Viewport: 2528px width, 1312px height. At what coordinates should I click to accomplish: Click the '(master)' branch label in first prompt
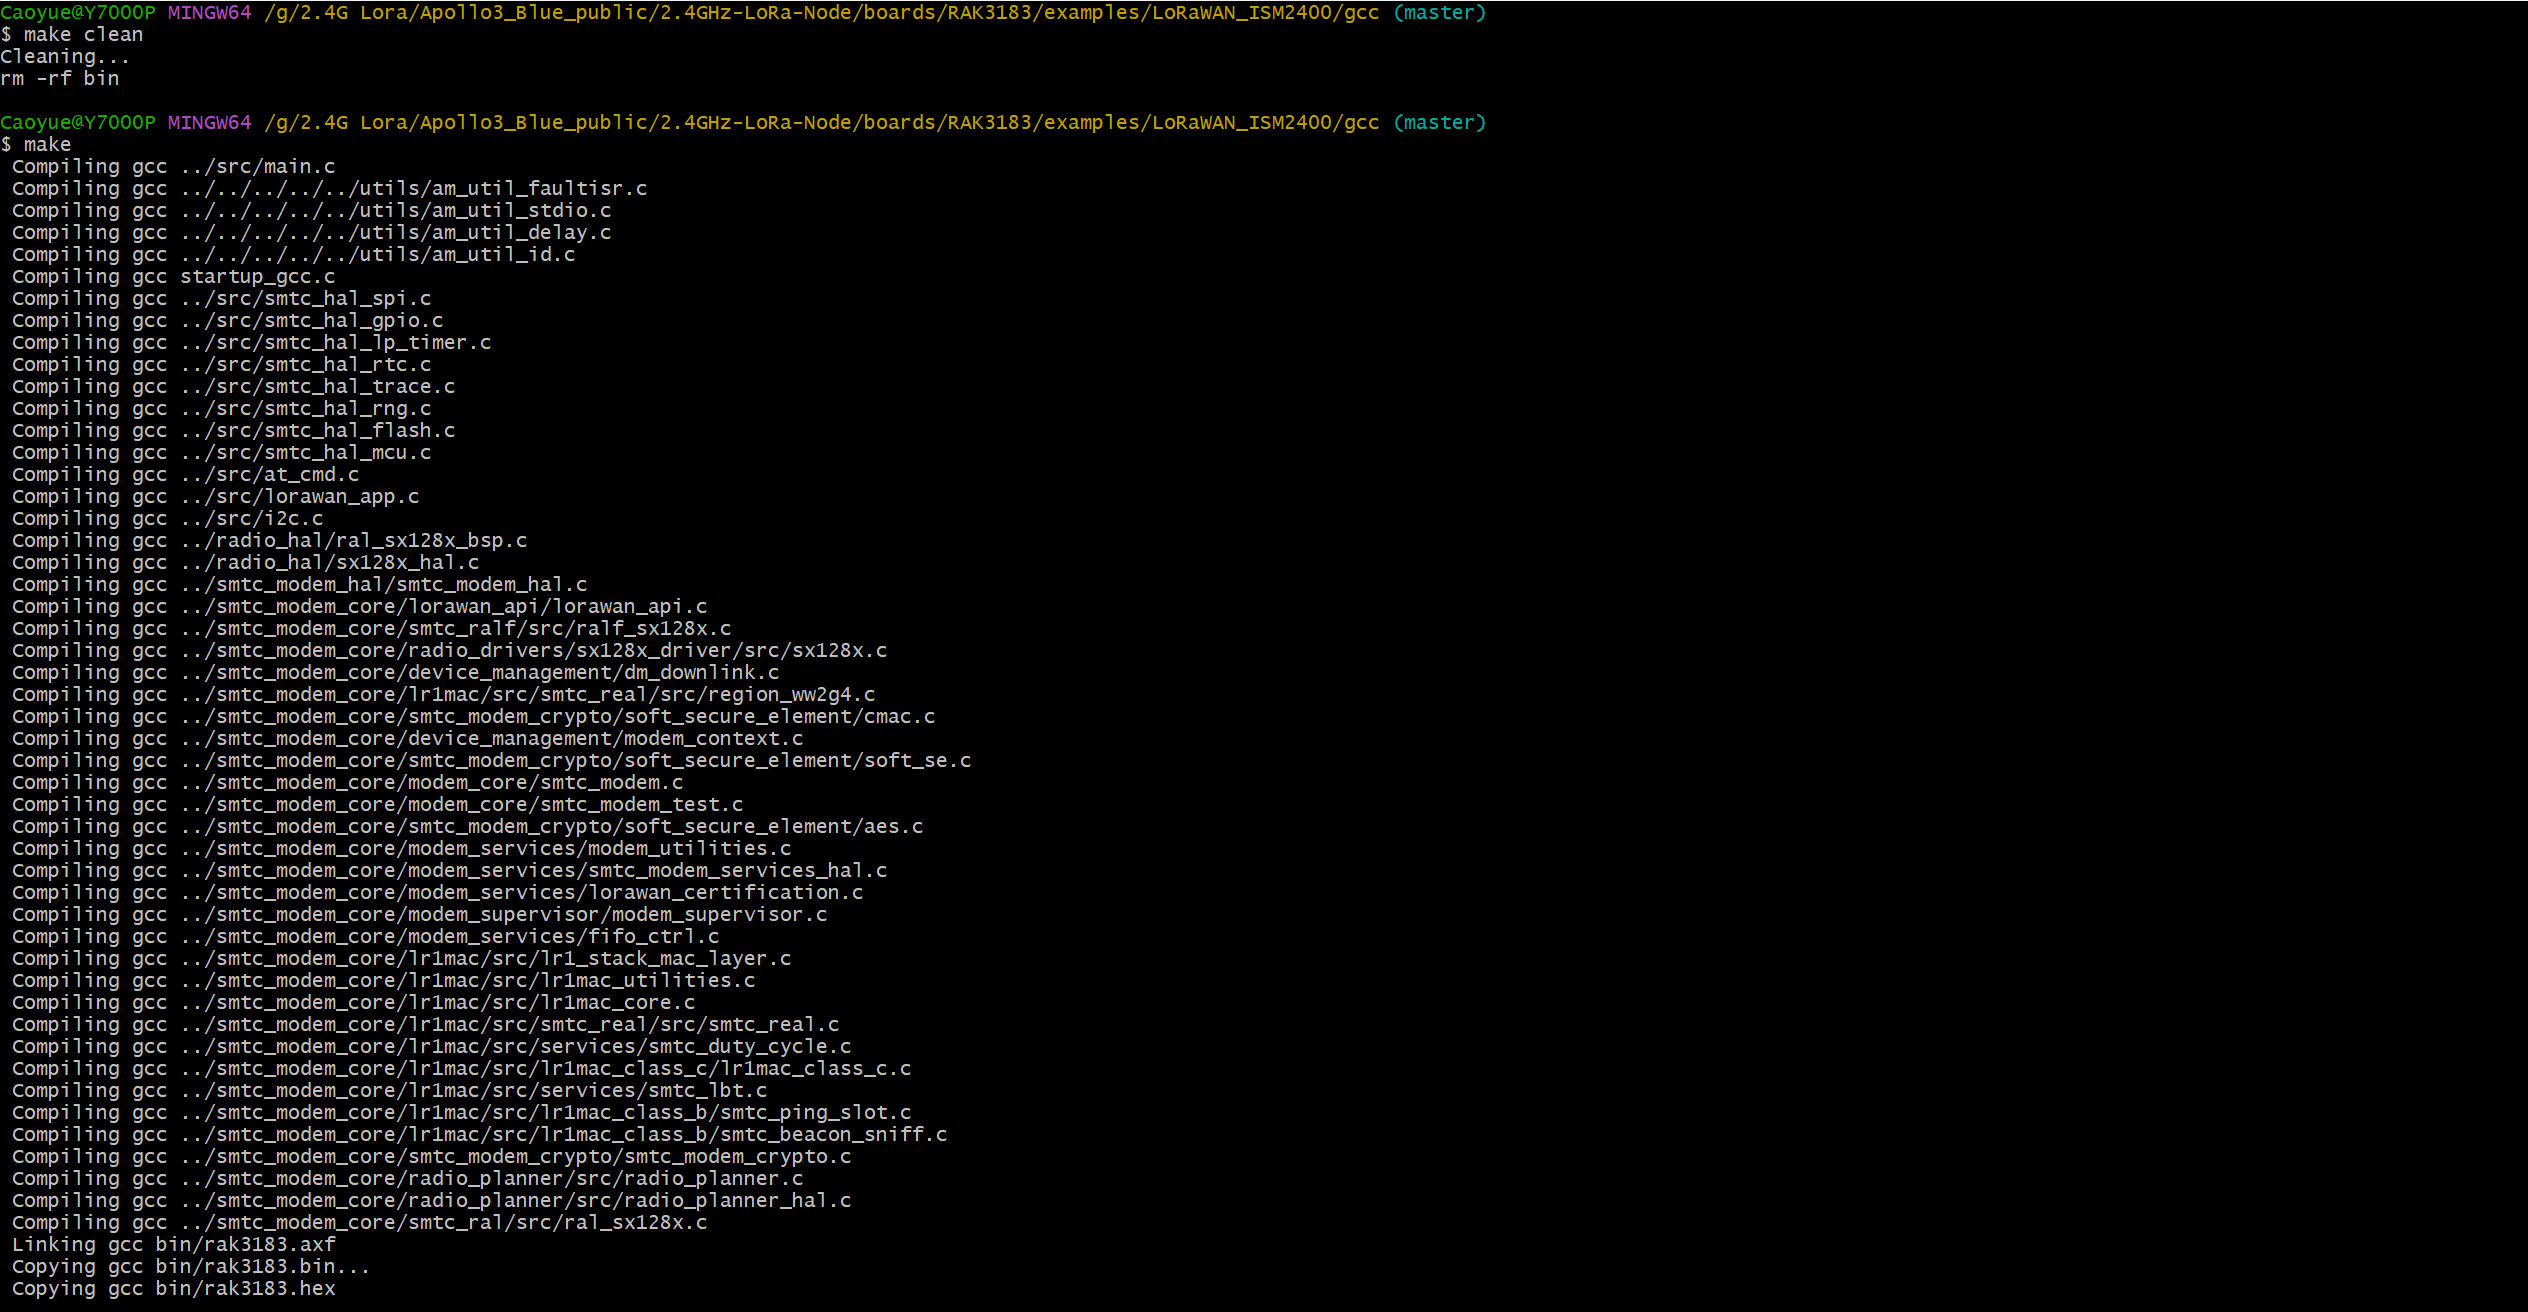(1439, 13)
